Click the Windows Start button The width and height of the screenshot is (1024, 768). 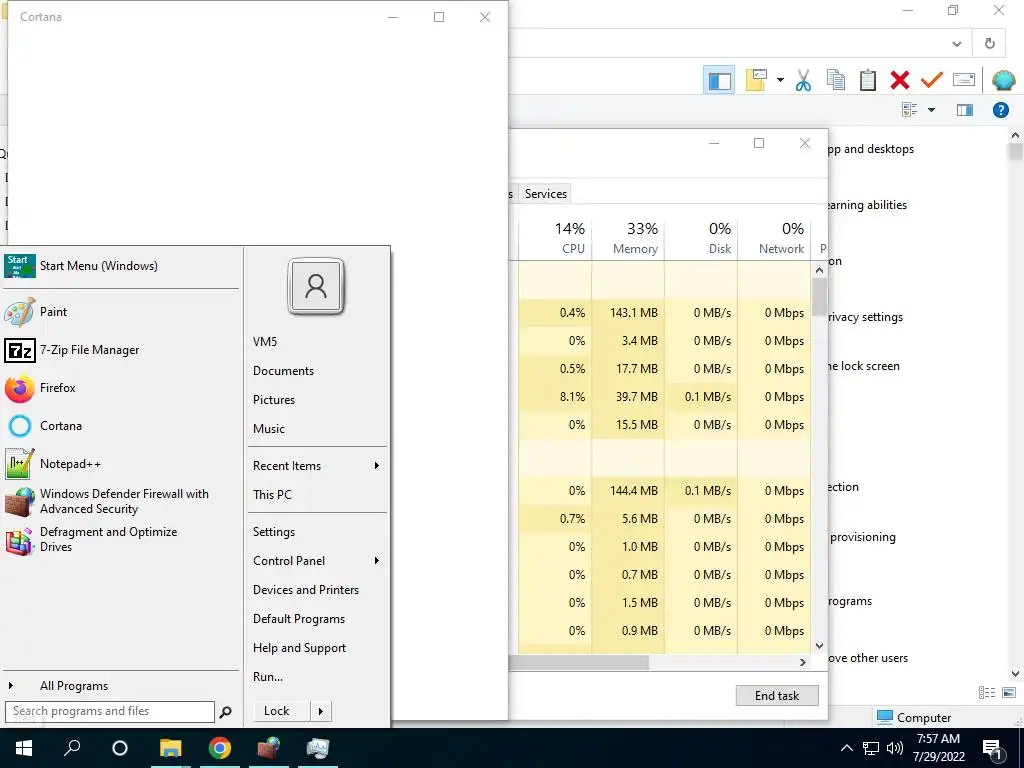coord(24,748)
